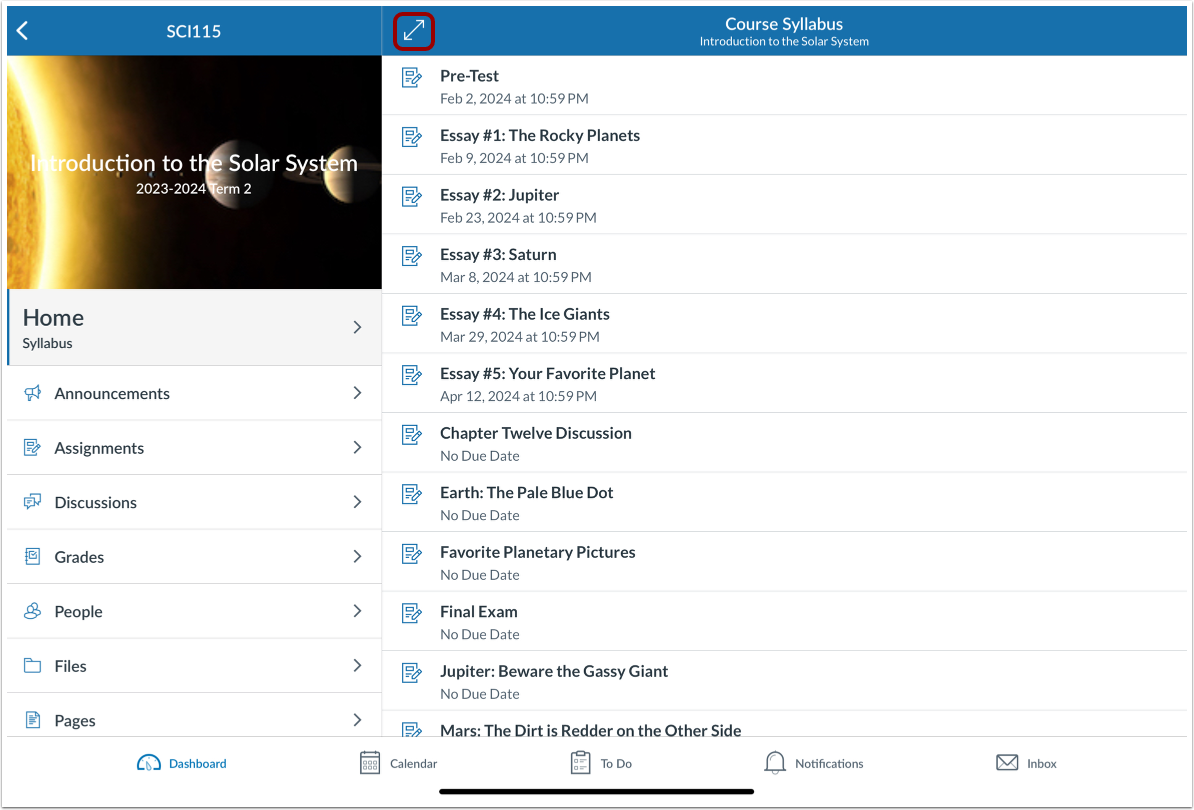The image size is (1194, 810).
Task: Open the Grades section via its chevron
Action: tap(357, 556)
